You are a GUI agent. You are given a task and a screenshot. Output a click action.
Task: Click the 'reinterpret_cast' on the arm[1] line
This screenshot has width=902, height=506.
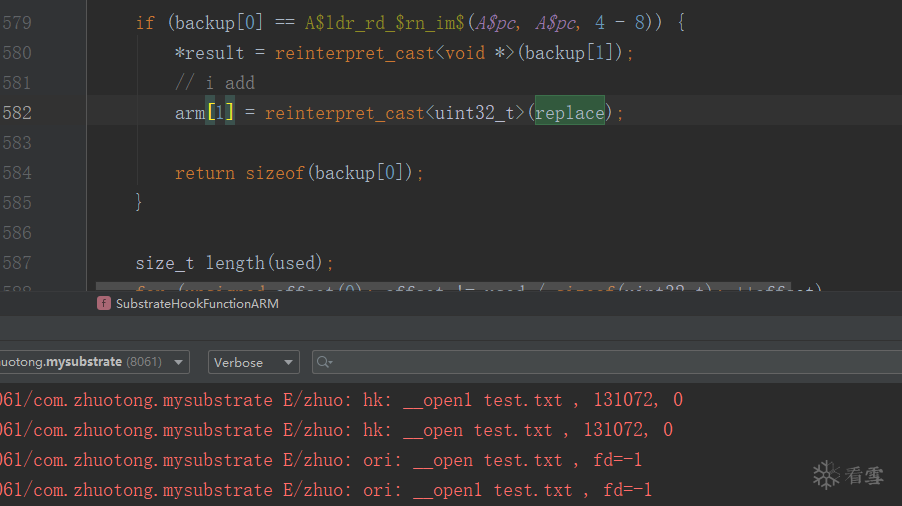(345, 113)
